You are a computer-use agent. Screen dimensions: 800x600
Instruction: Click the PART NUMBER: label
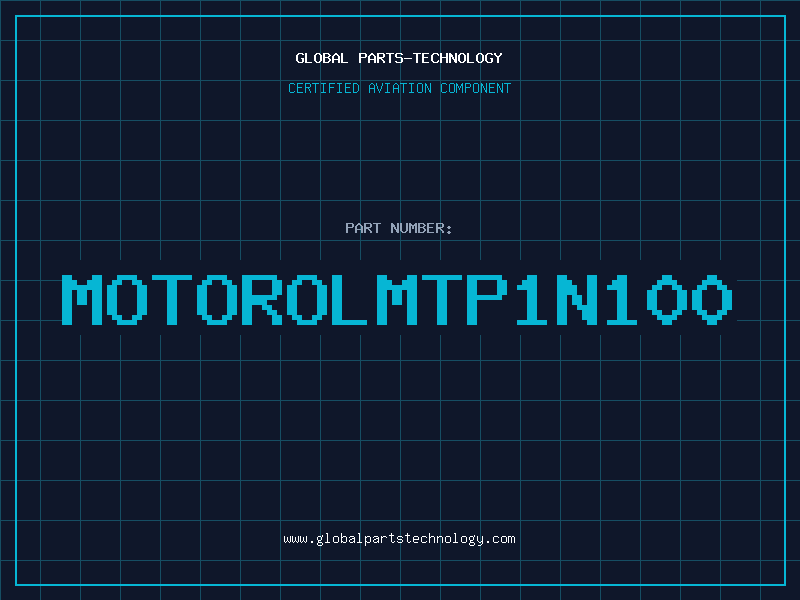pyautogui.click(x=398, y=228)
